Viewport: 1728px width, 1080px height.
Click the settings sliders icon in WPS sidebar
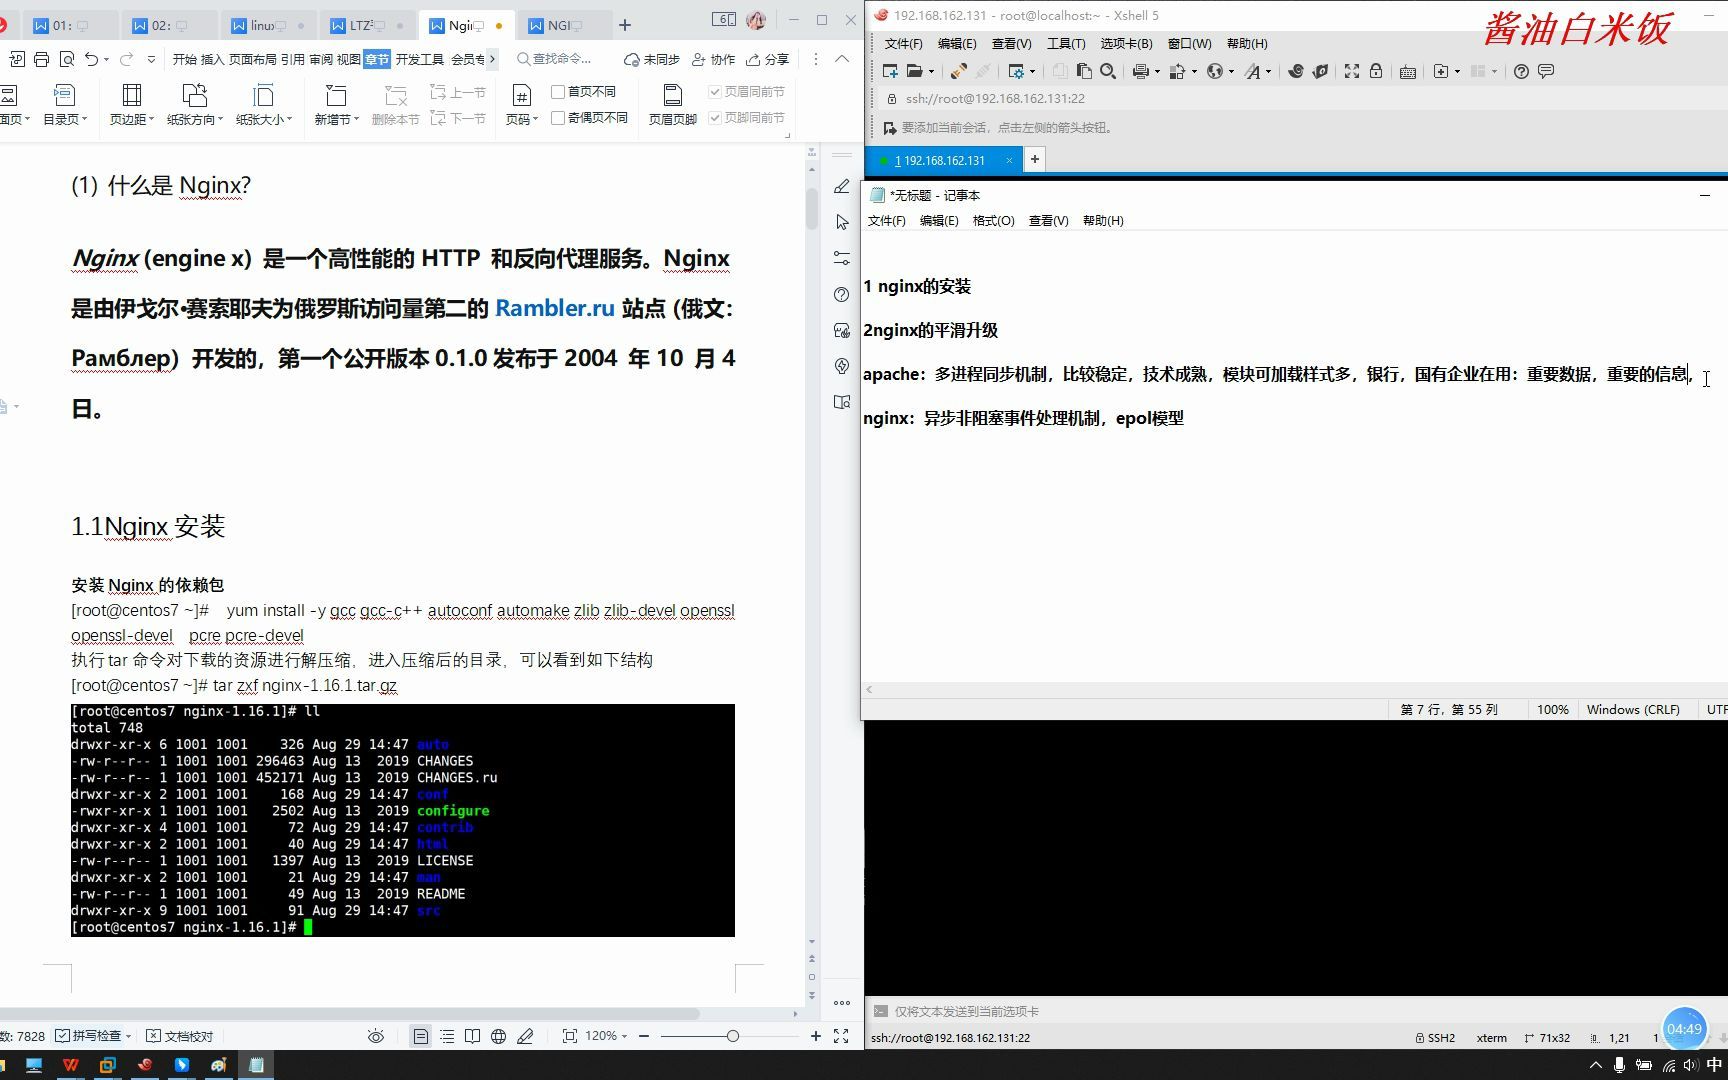tap(842, 258)
